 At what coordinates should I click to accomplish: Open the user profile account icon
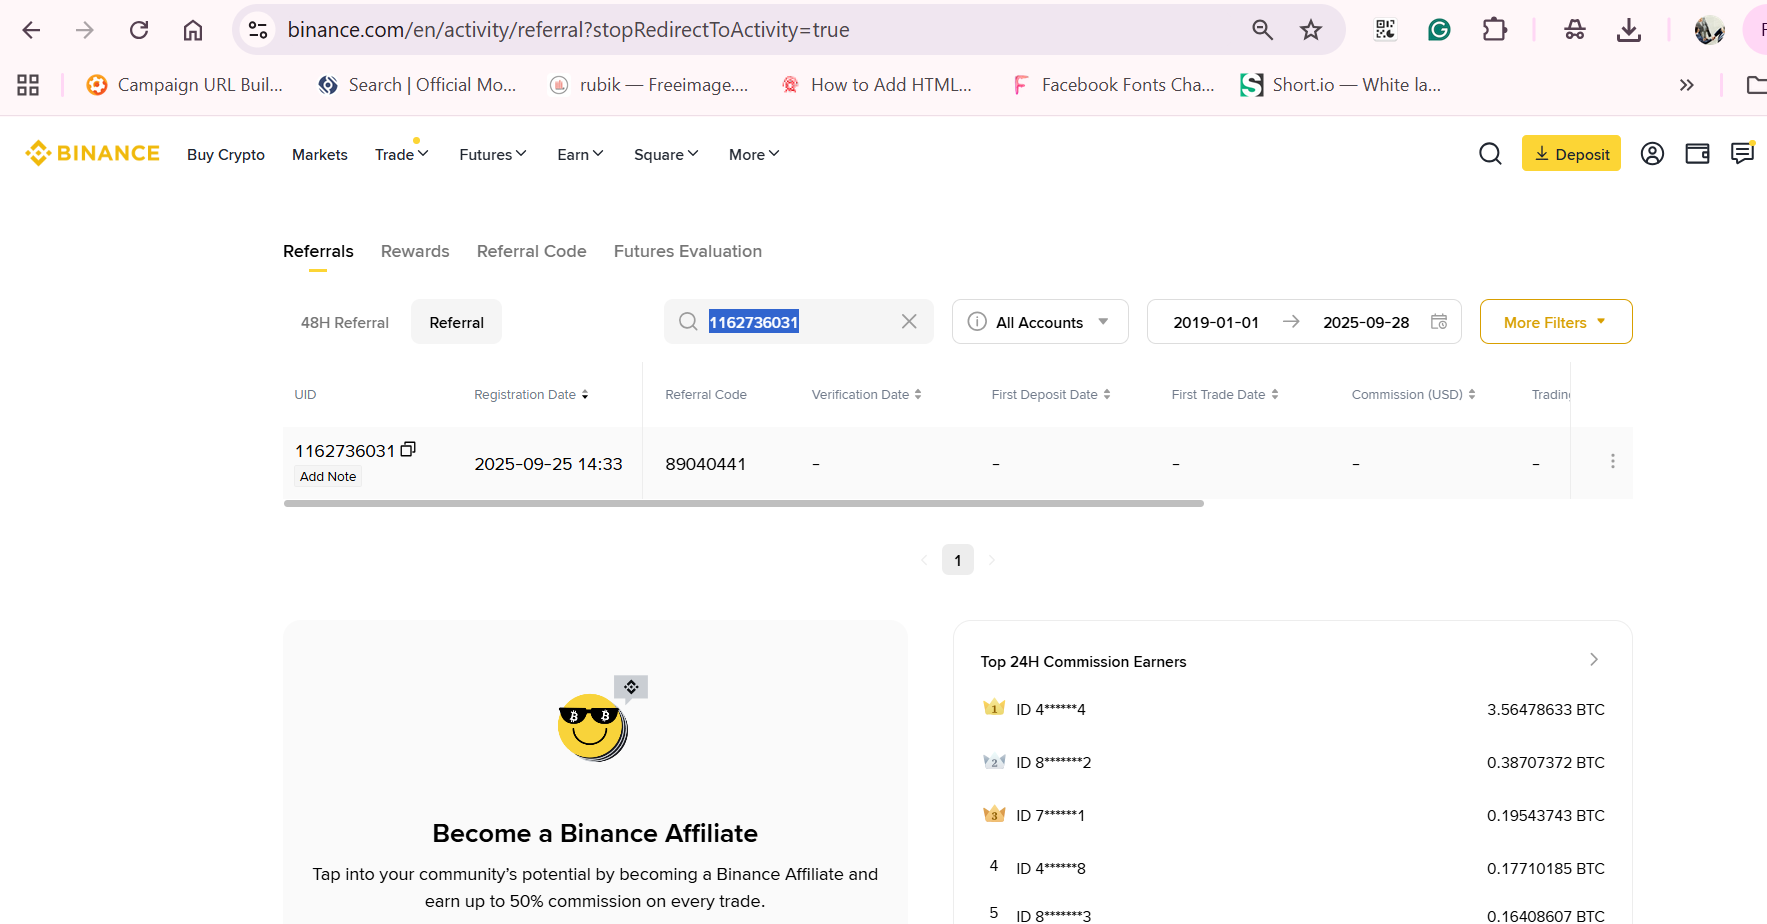coord(1652,154)
